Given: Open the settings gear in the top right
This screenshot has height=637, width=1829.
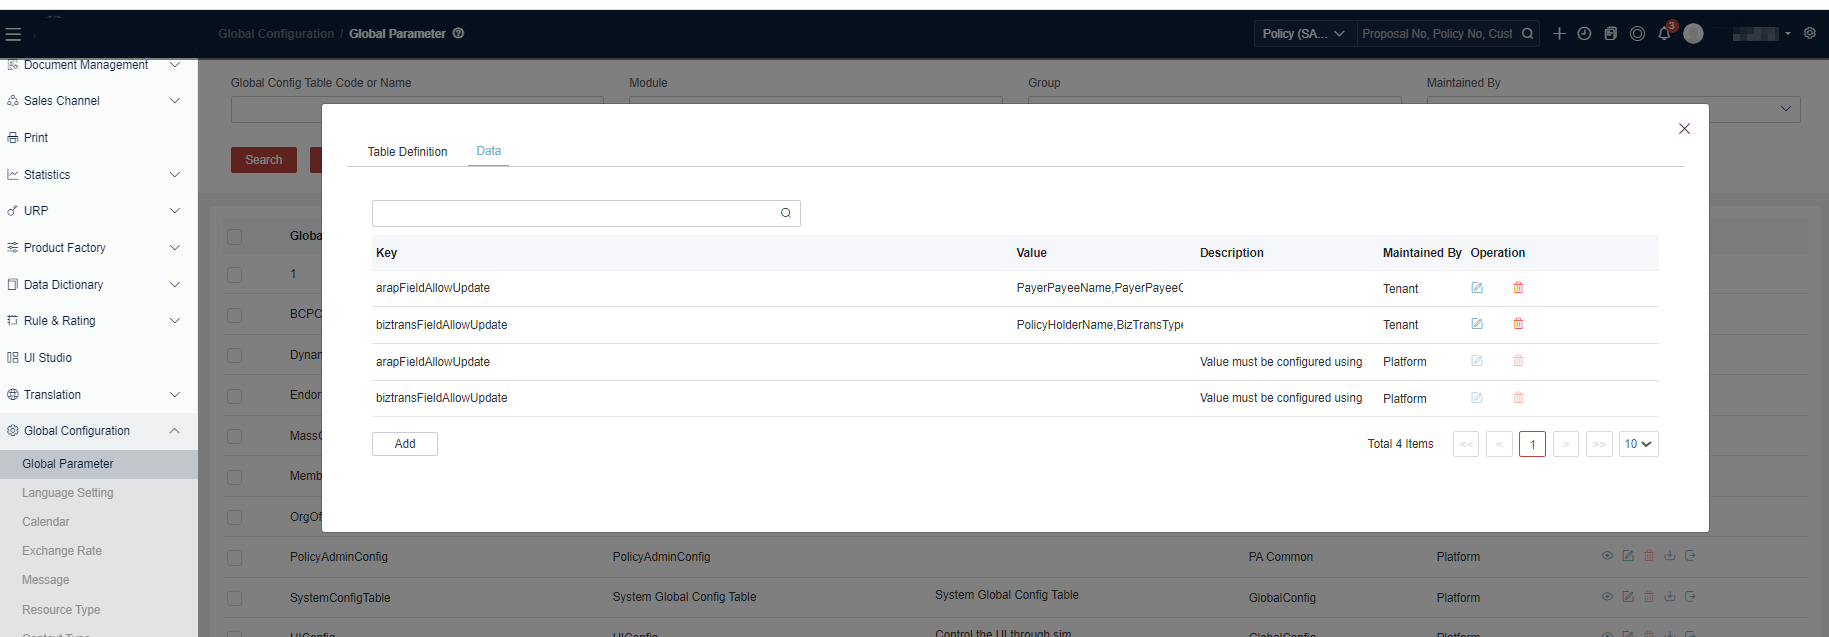Looking at the screenshot, I should (1810, 33).
